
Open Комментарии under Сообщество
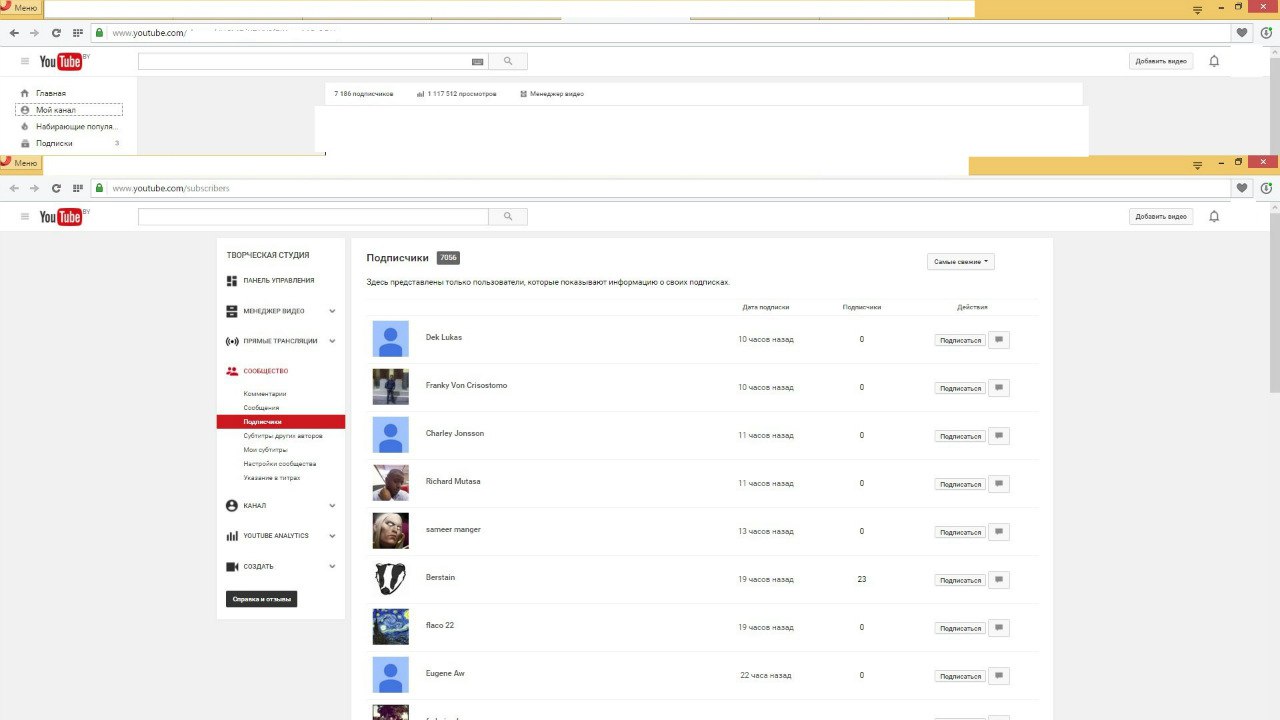coord(264,394)
